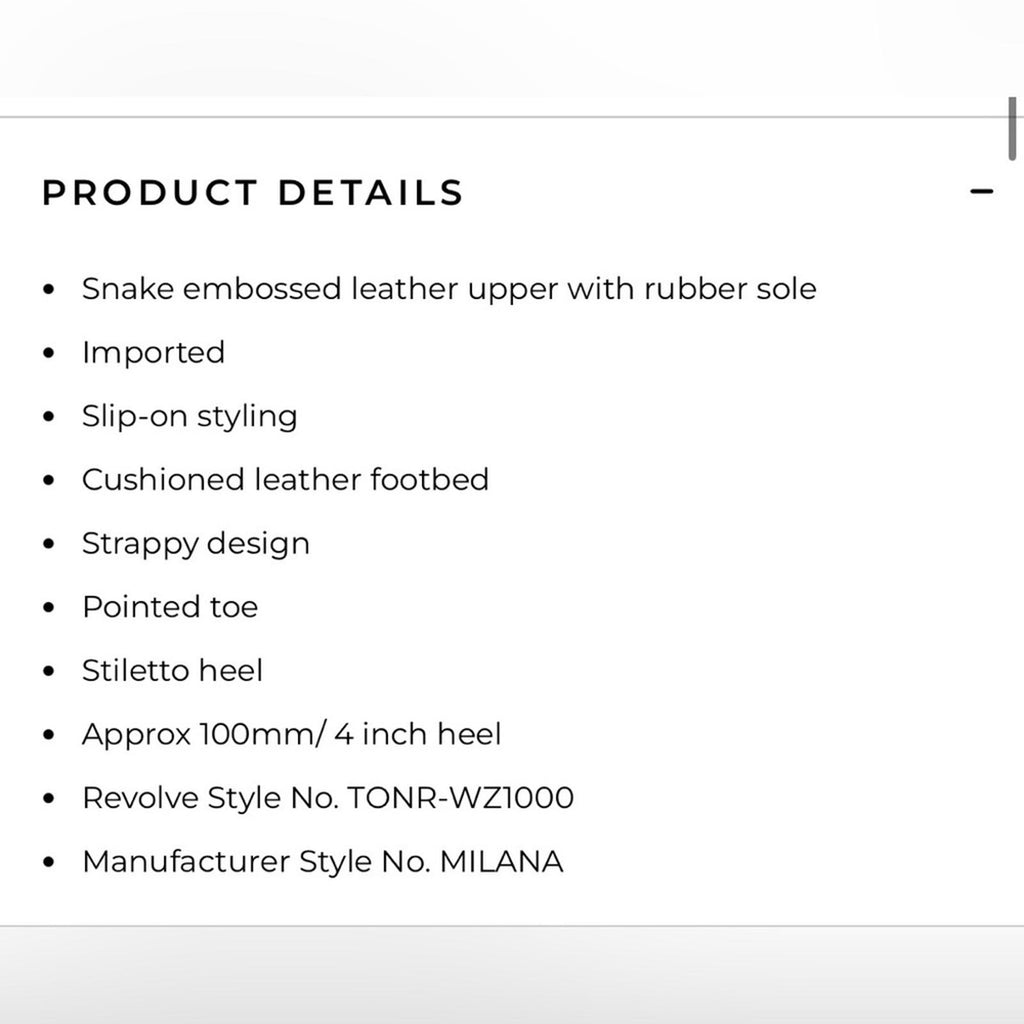
Task: Click the "Cushioned leather footbed" line
Action: tap(285, 480)
